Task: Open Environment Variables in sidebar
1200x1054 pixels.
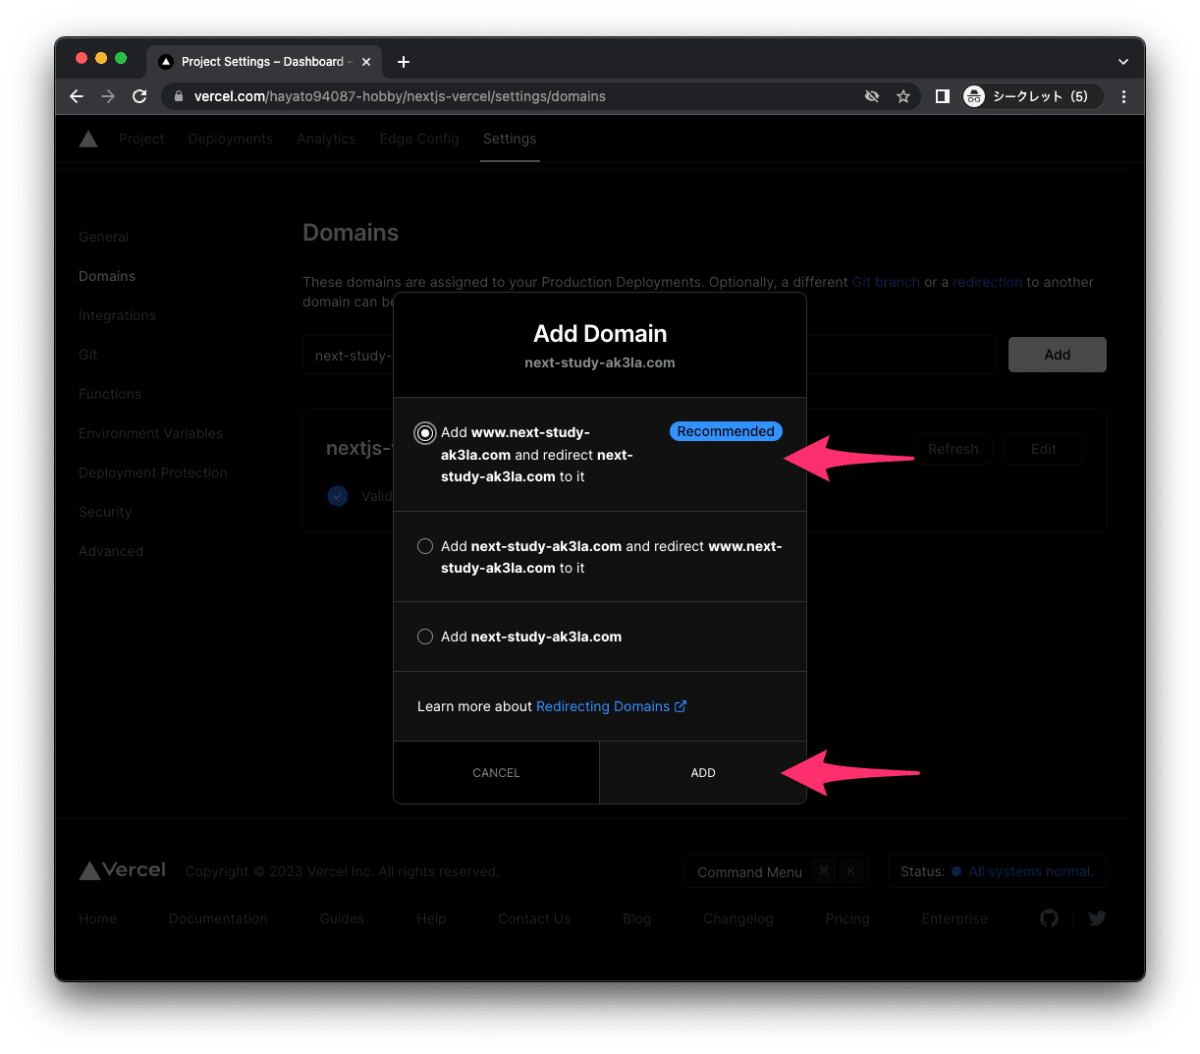Action: [151, 433]
